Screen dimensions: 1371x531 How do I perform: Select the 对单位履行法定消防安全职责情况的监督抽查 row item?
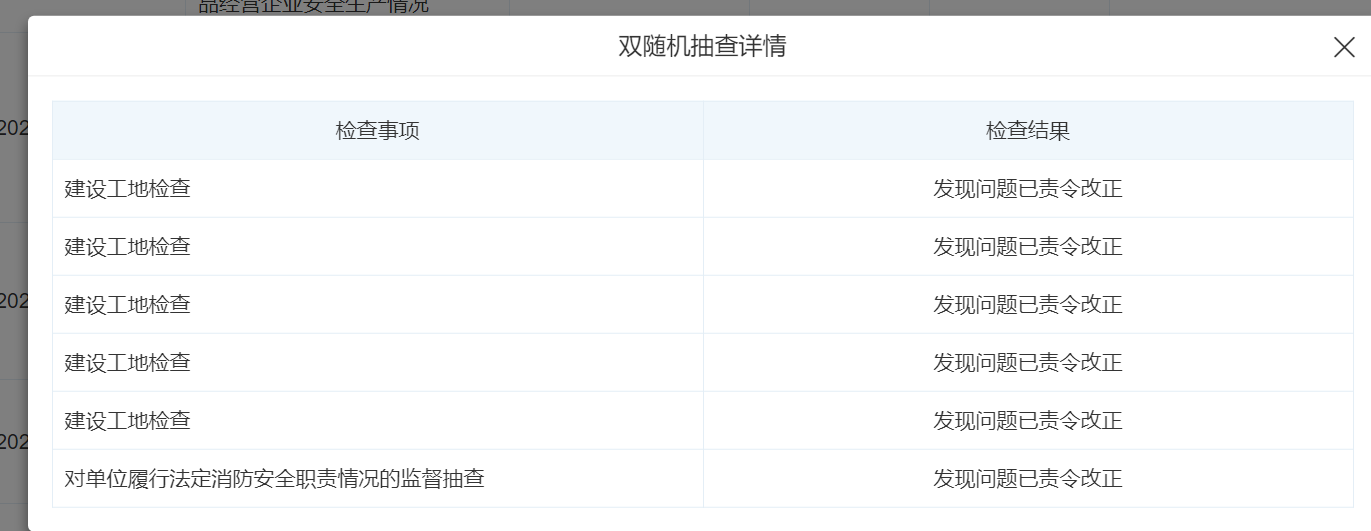click(275, 478)
